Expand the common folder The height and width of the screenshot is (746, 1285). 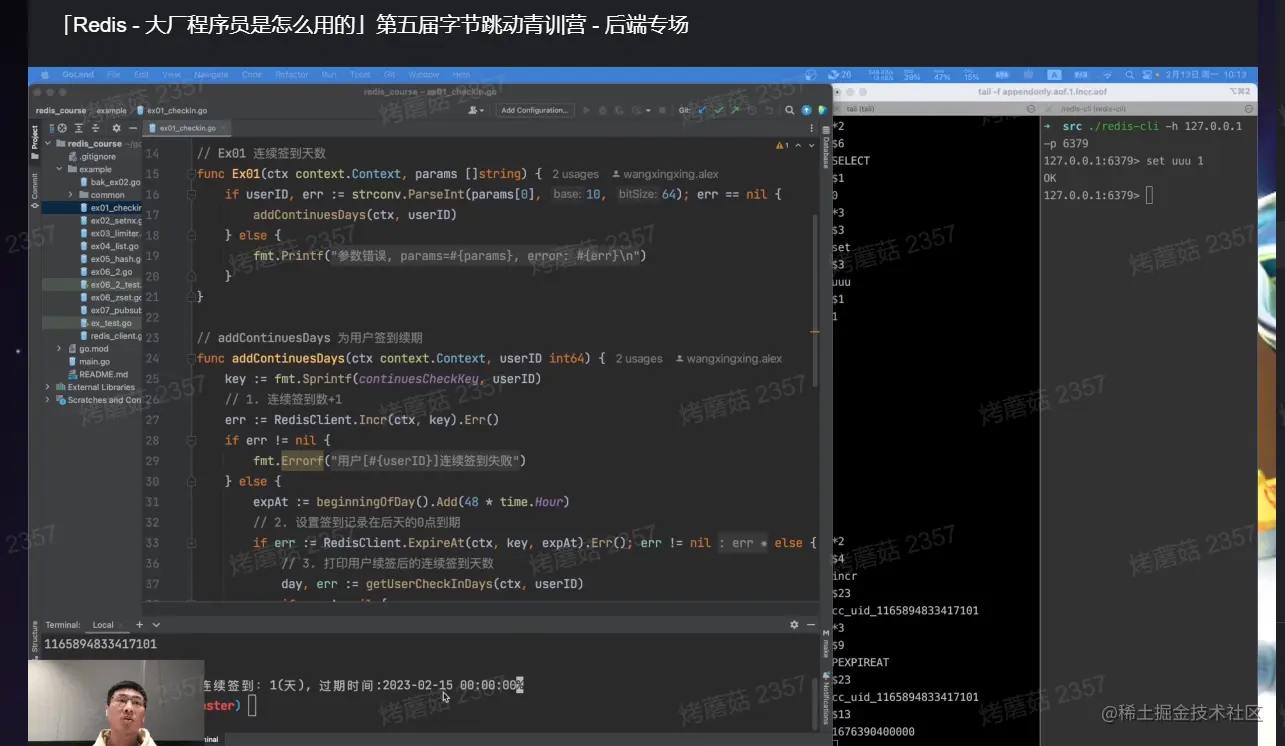pyautogui.click(x=72, y=195)
